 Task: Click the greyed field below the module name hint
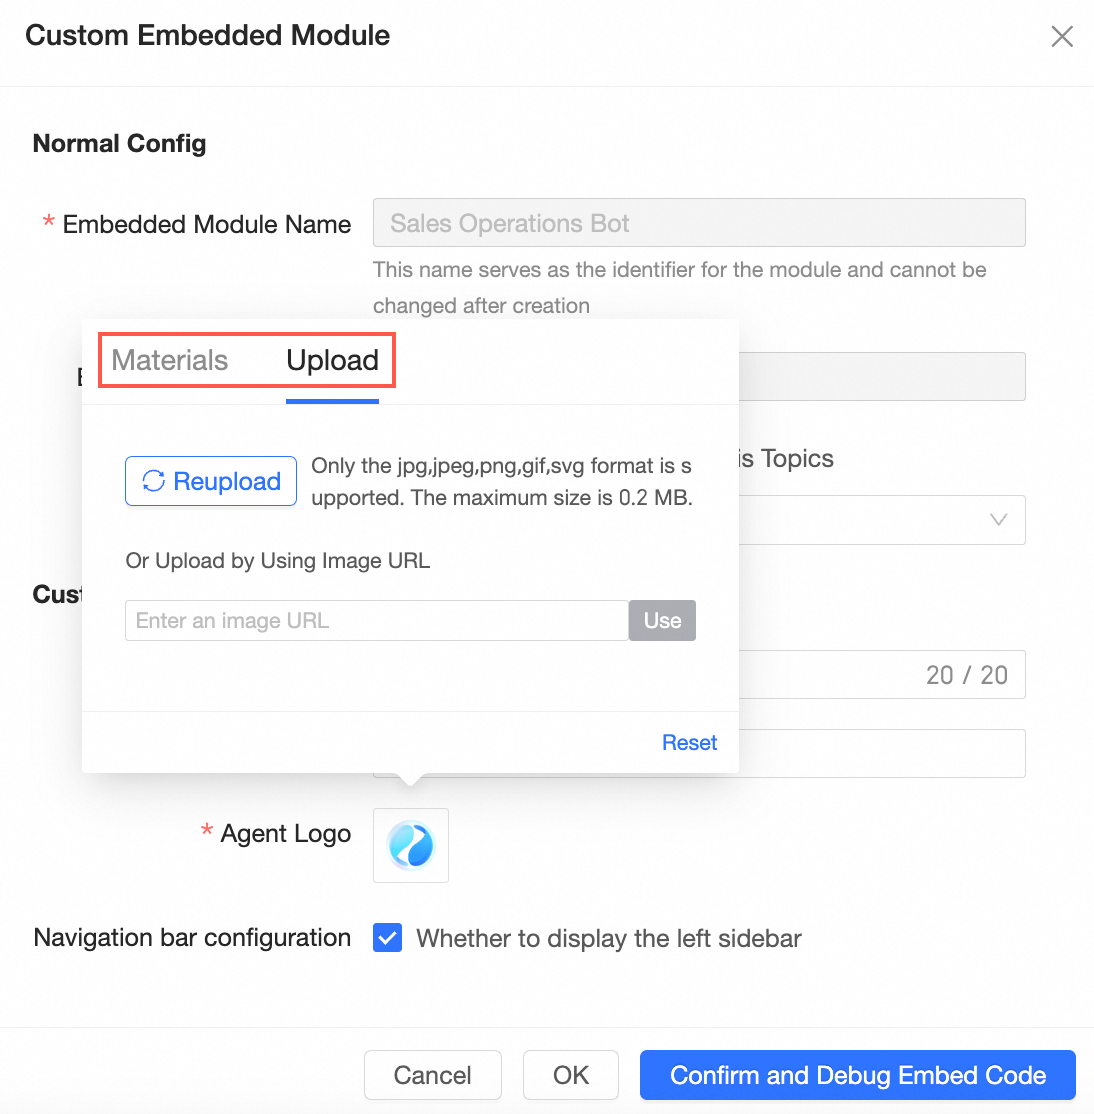tap(880, 376)
